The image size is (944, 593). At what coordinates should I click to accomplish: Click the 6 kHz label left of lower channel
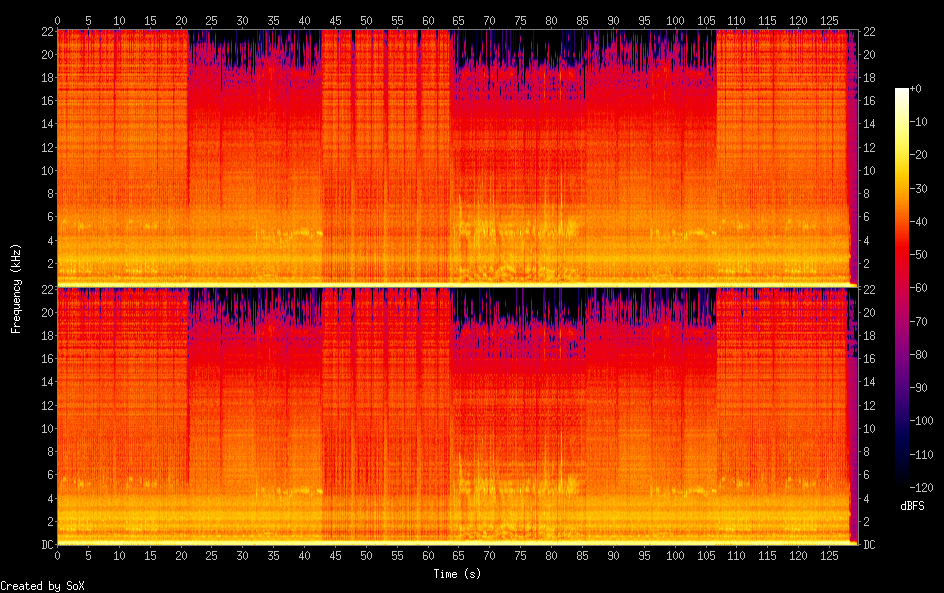coord(47,475)
